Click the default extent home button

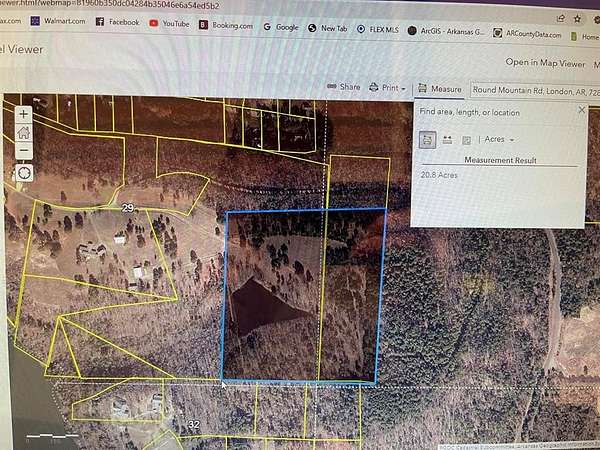click(24, 133)
